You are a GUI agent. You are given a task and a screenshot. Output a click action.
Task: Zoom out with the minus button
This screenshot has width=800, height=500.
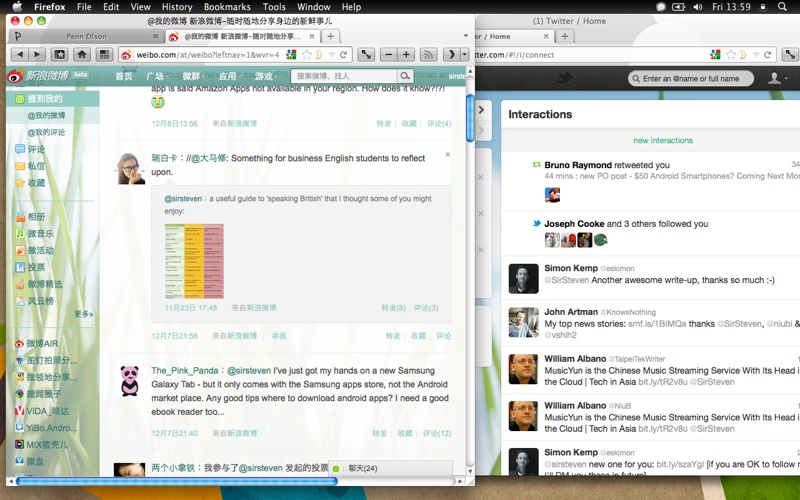pyautogui.click(x=389, y=55)
